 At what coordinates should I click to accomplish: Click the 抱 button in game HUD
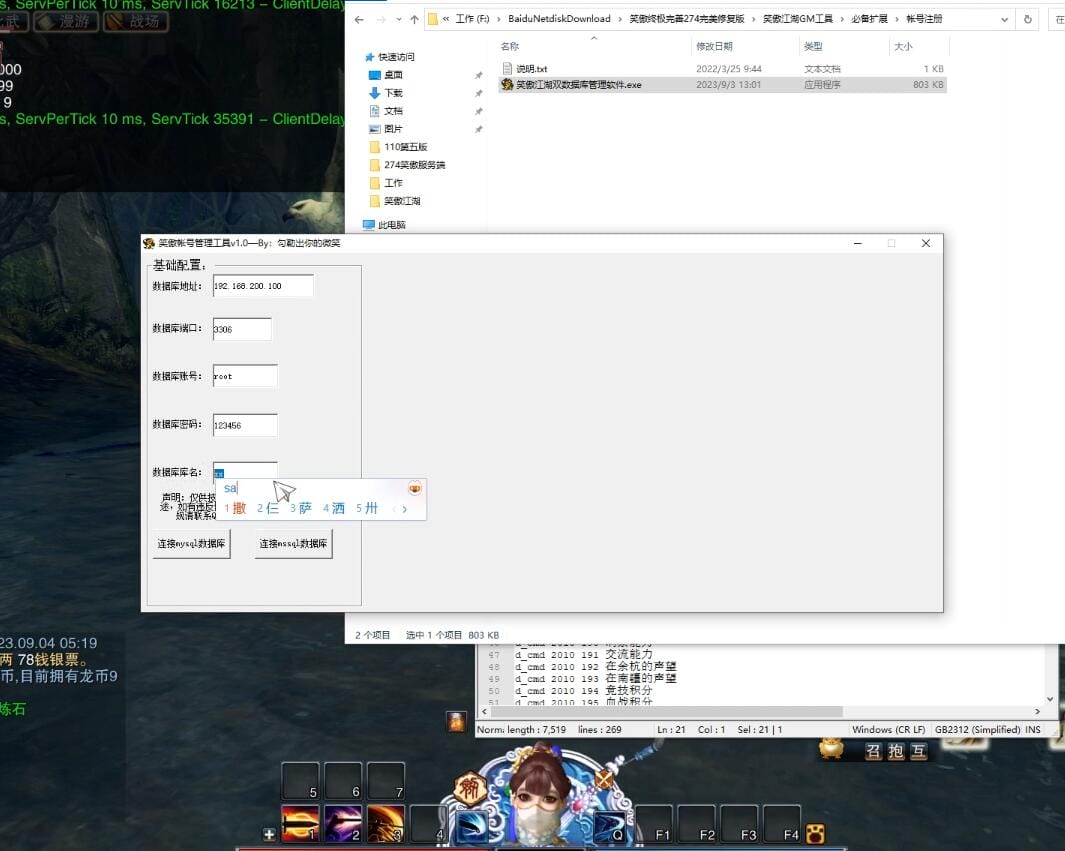[x=896, y=751]
